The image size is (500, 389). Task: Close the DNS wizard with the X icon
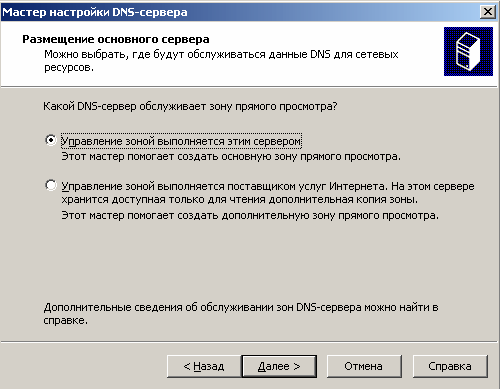click(x=488, y=12)
